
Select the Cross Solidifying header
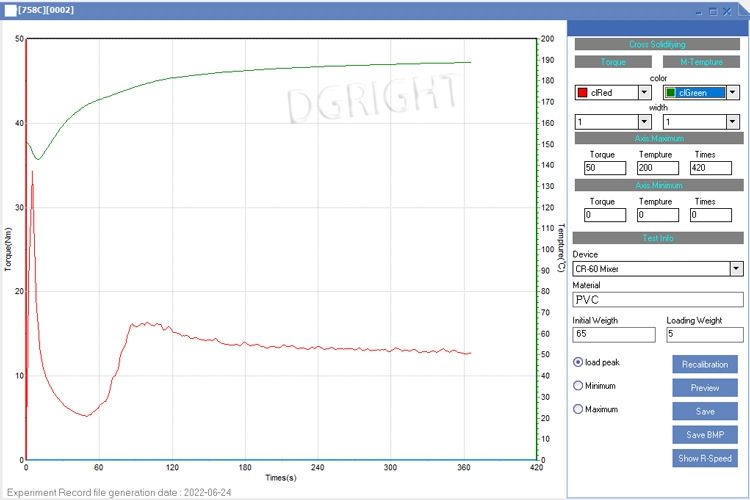coord(657,44)
